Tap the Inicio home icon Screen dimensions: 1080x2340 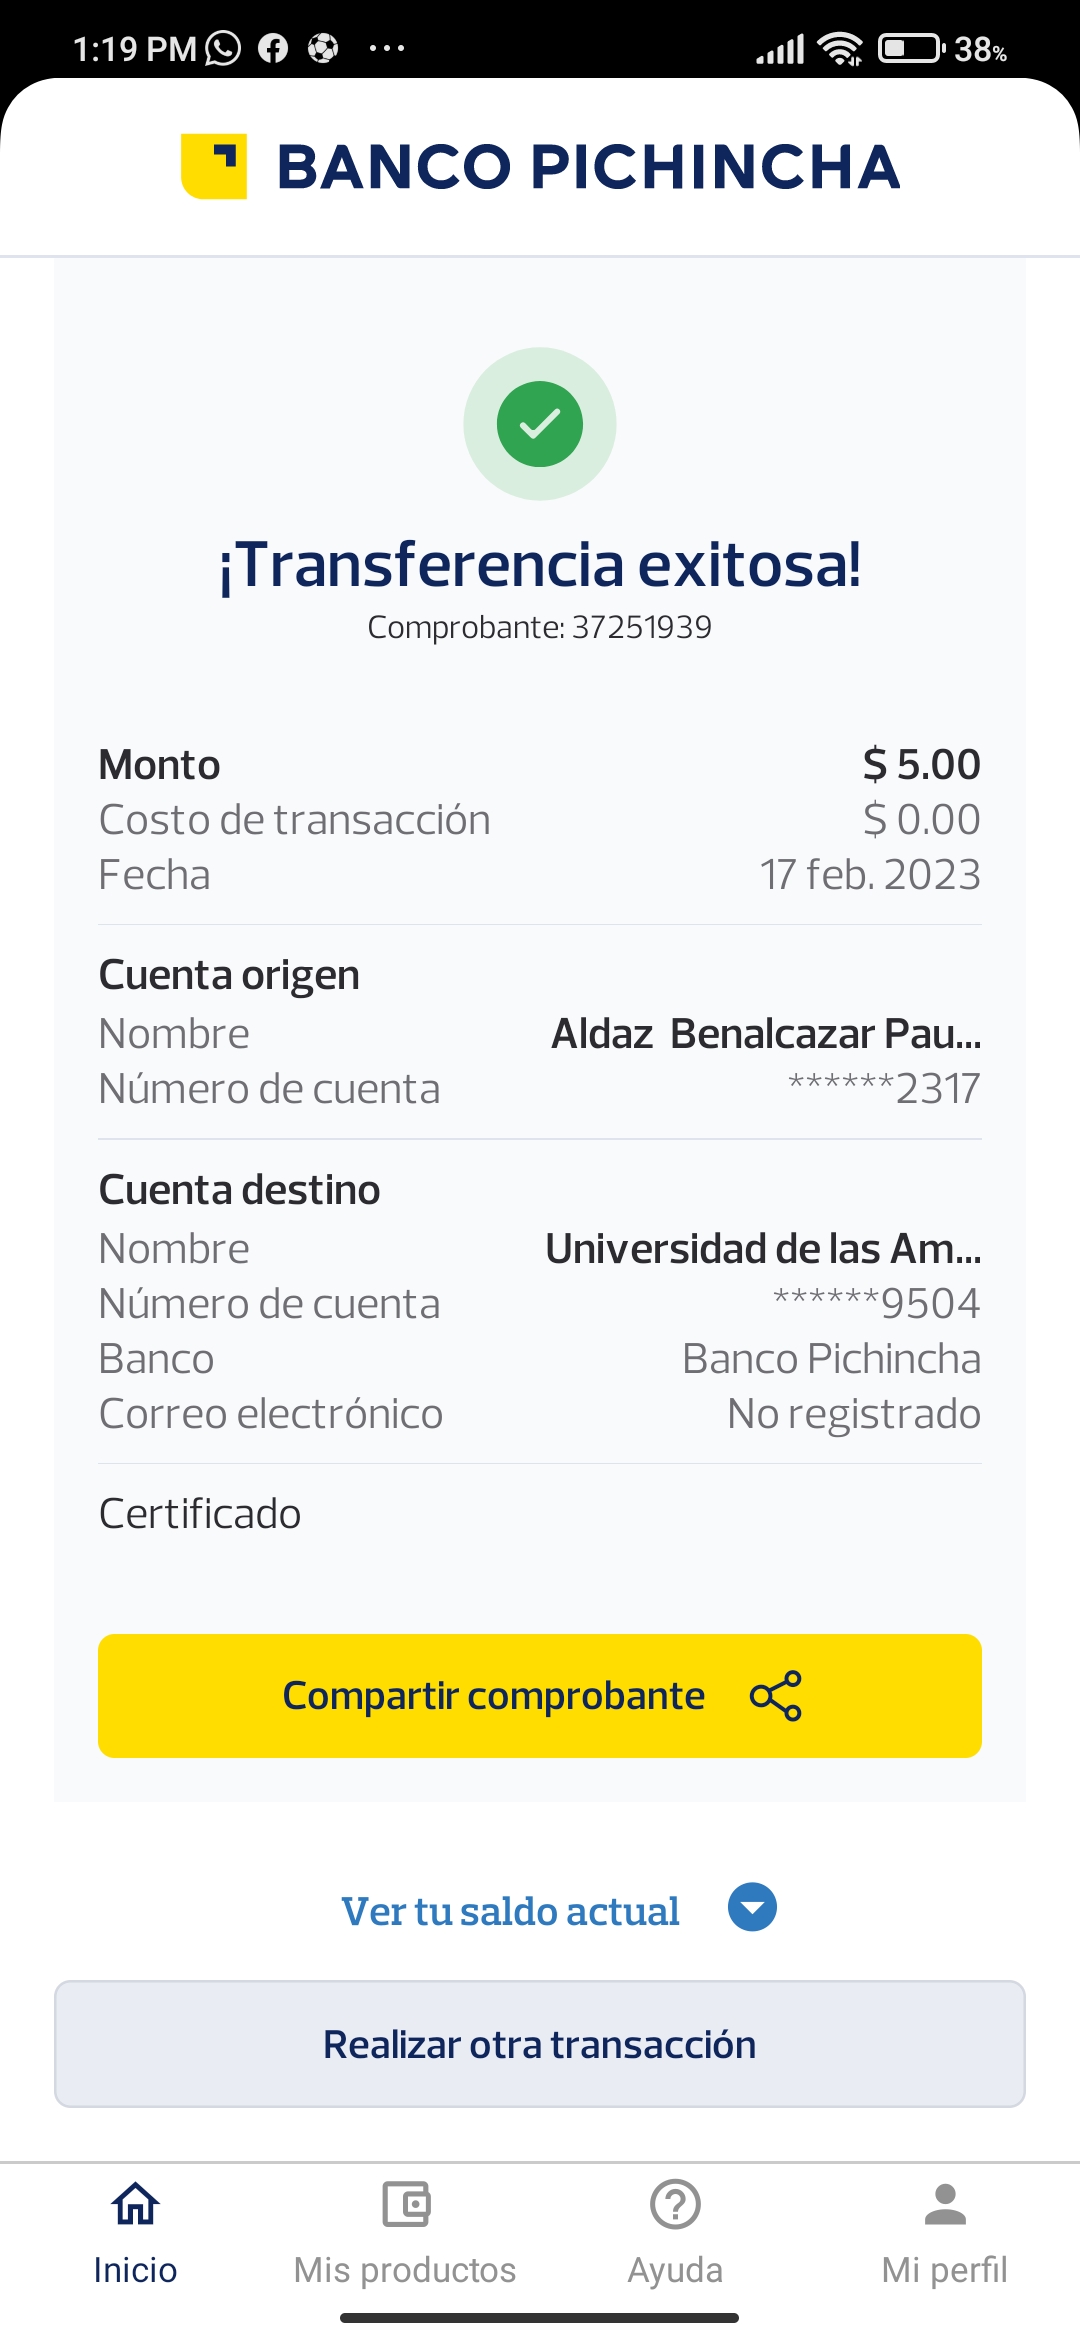(x=135, y=2204)
